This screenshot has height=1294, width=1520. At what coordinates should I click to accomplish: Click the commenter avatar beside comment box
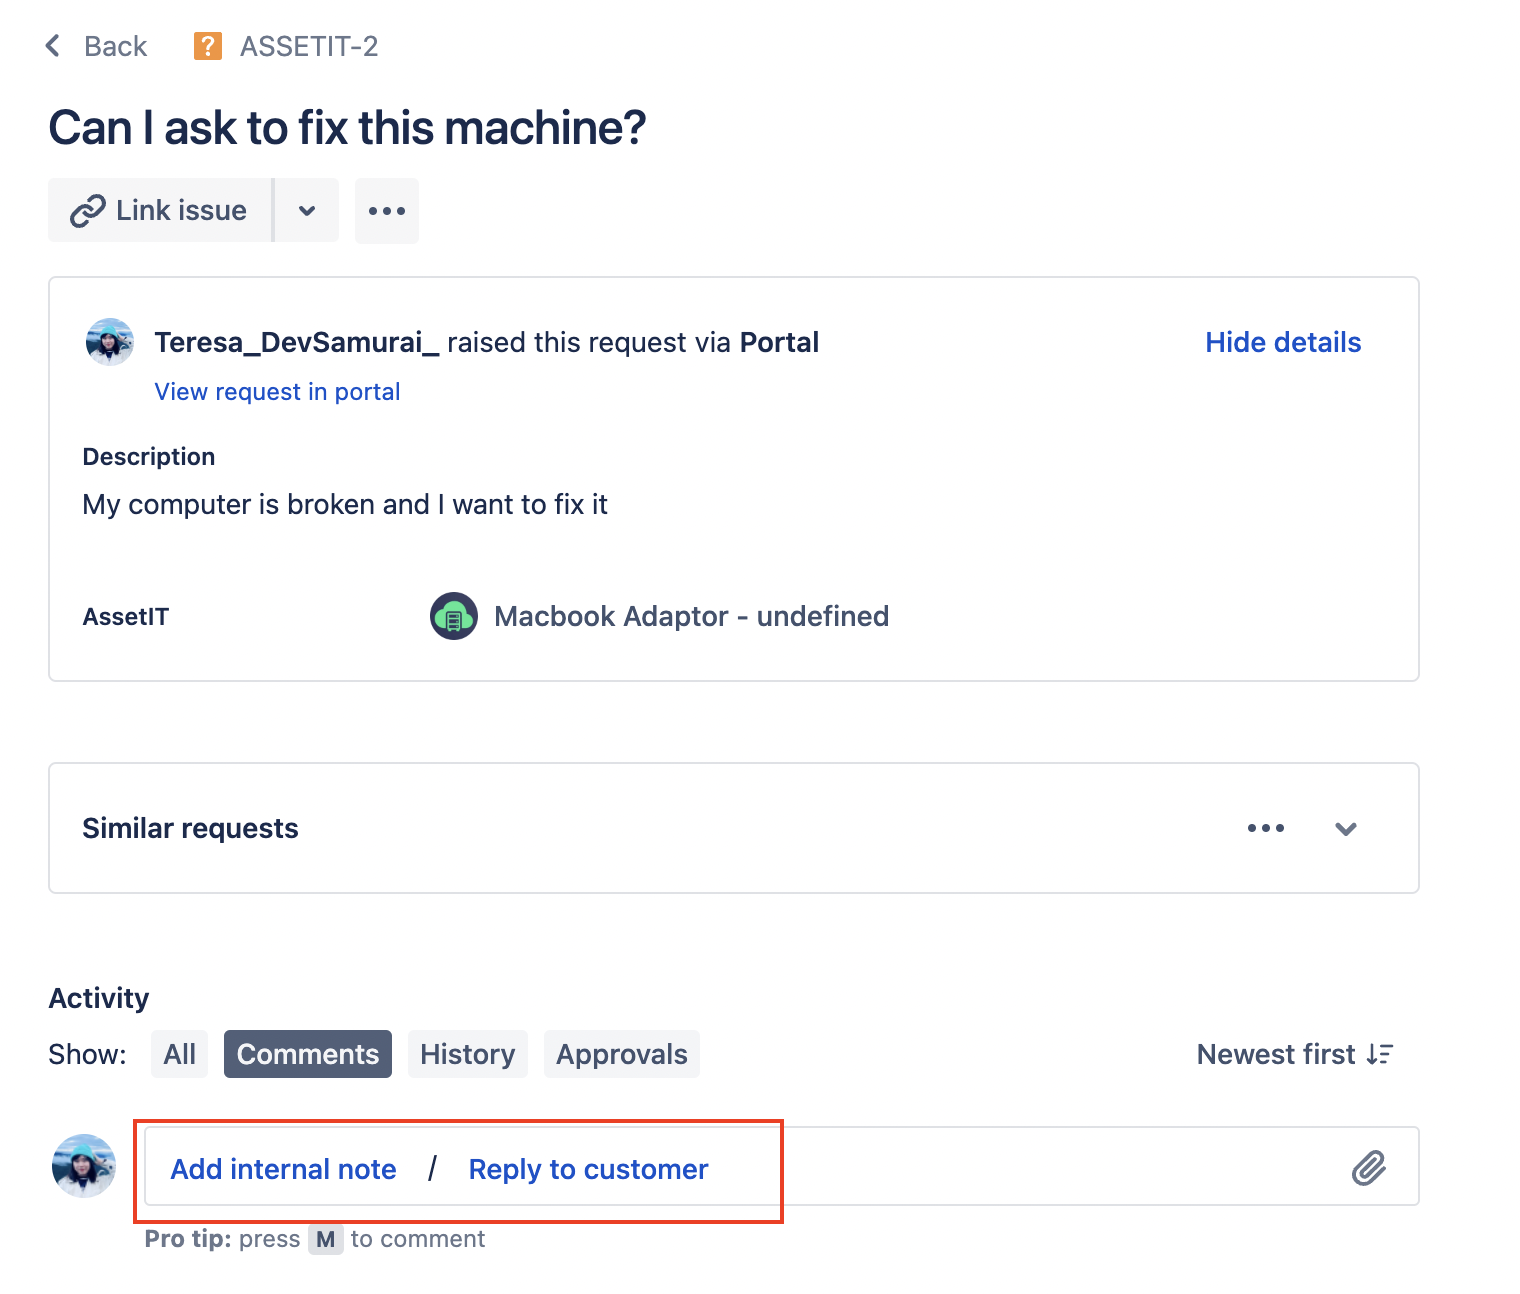84,1166
